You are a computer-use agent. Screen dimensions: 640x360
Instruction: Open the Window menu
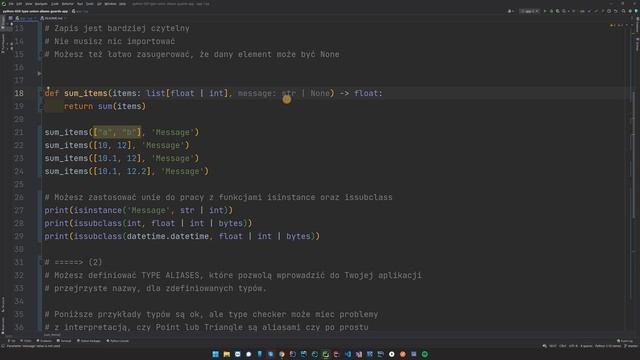111,4
